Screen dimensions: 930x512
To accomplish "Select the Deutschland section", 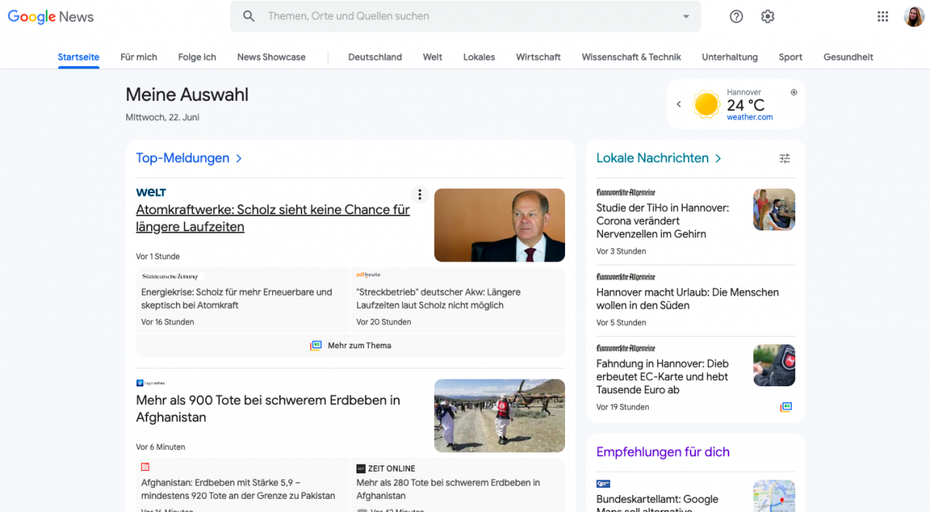I will [x=375, y=57].
